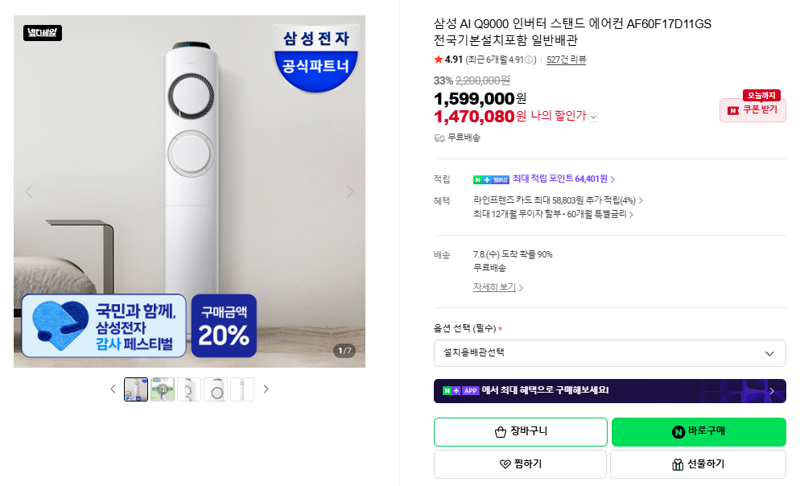The image size is (800, 486).
Task: Click the shopping bag icon on 장바구니
Action: pos(500,432)
